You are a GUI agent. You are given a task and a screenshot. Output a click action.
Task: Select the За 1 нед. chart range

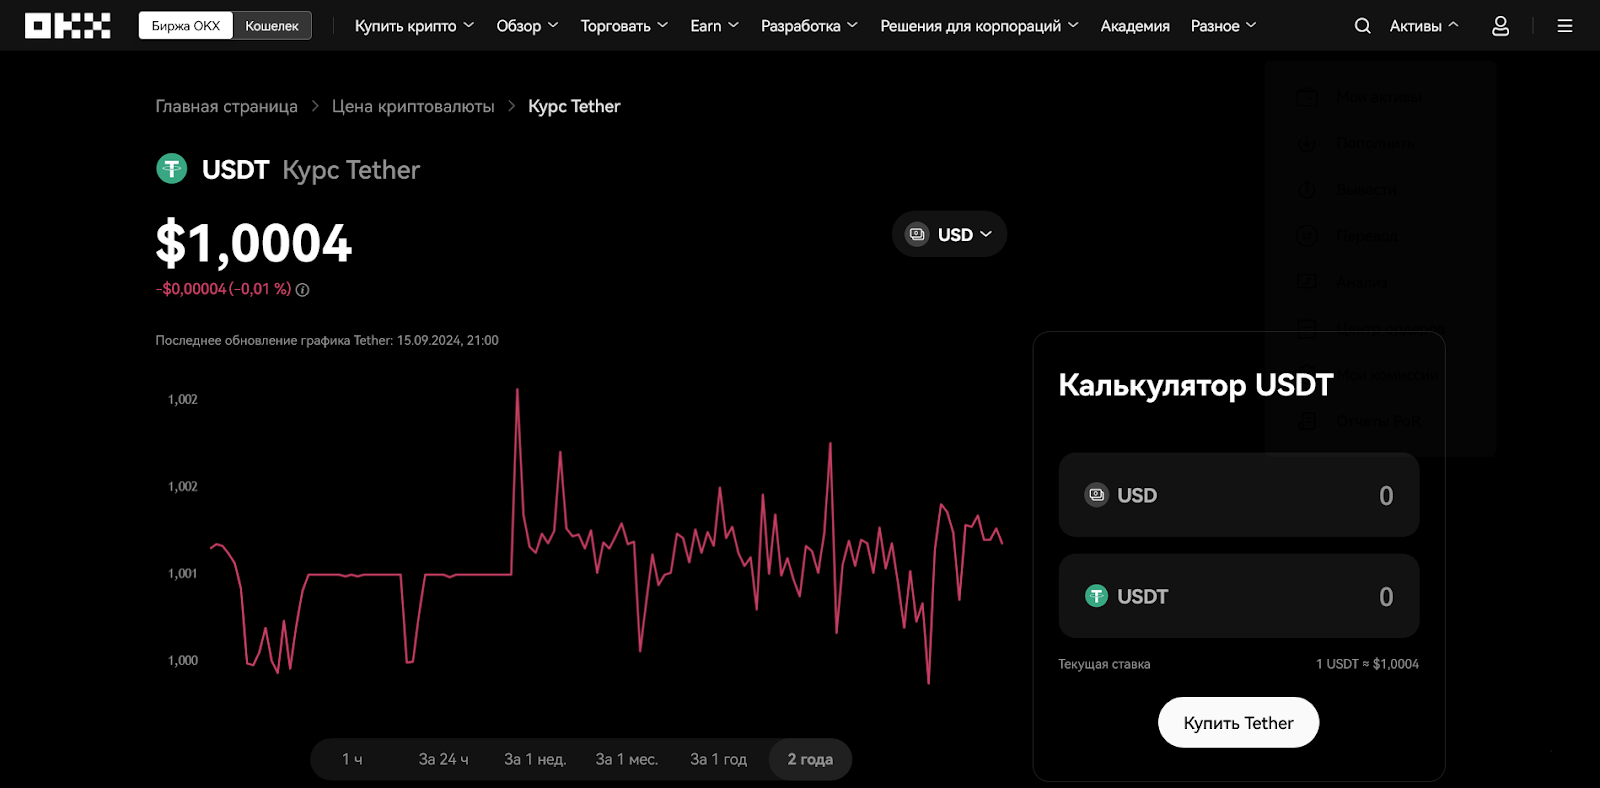[x=535, y=759]
